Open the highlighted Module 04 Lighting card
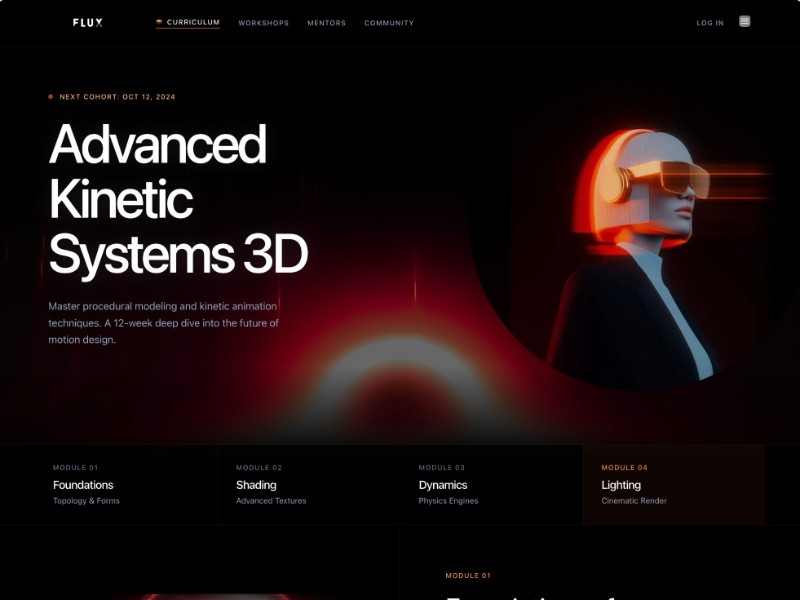This screenshot has height=600, width=800. 672,483
